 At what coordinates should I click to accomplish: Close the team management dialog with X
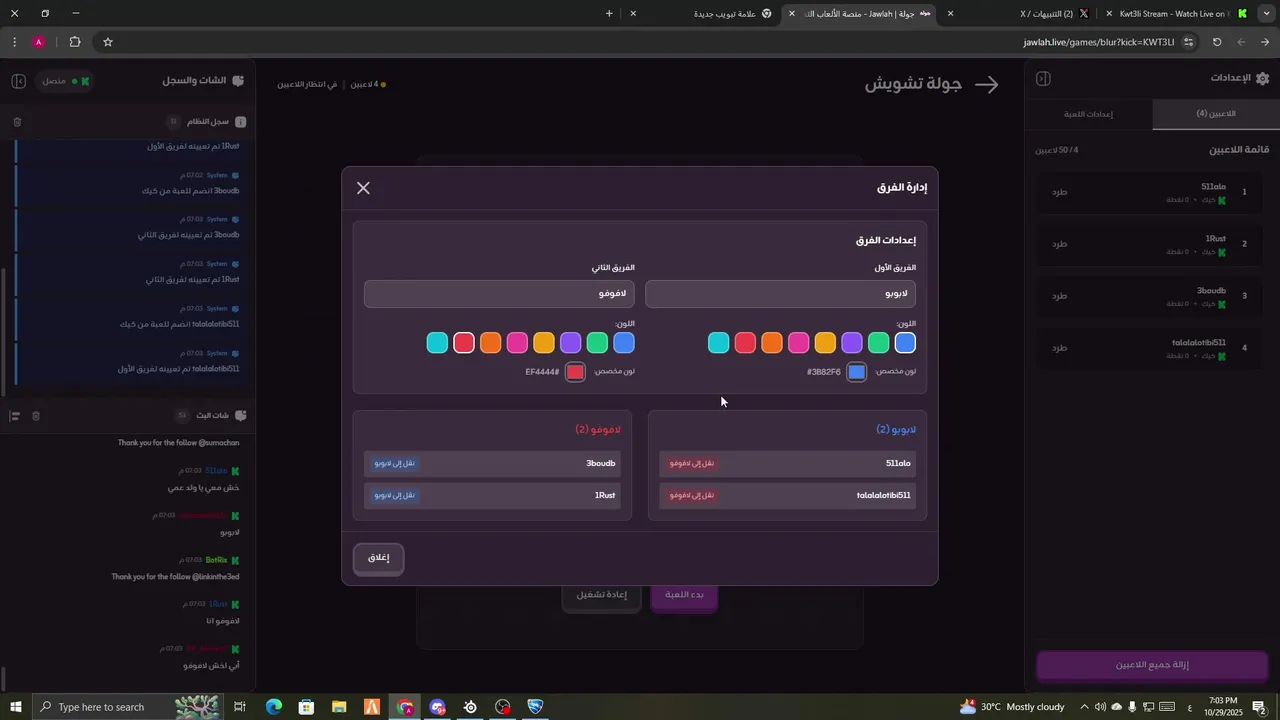pyautogui.click(x=363, y=188)
